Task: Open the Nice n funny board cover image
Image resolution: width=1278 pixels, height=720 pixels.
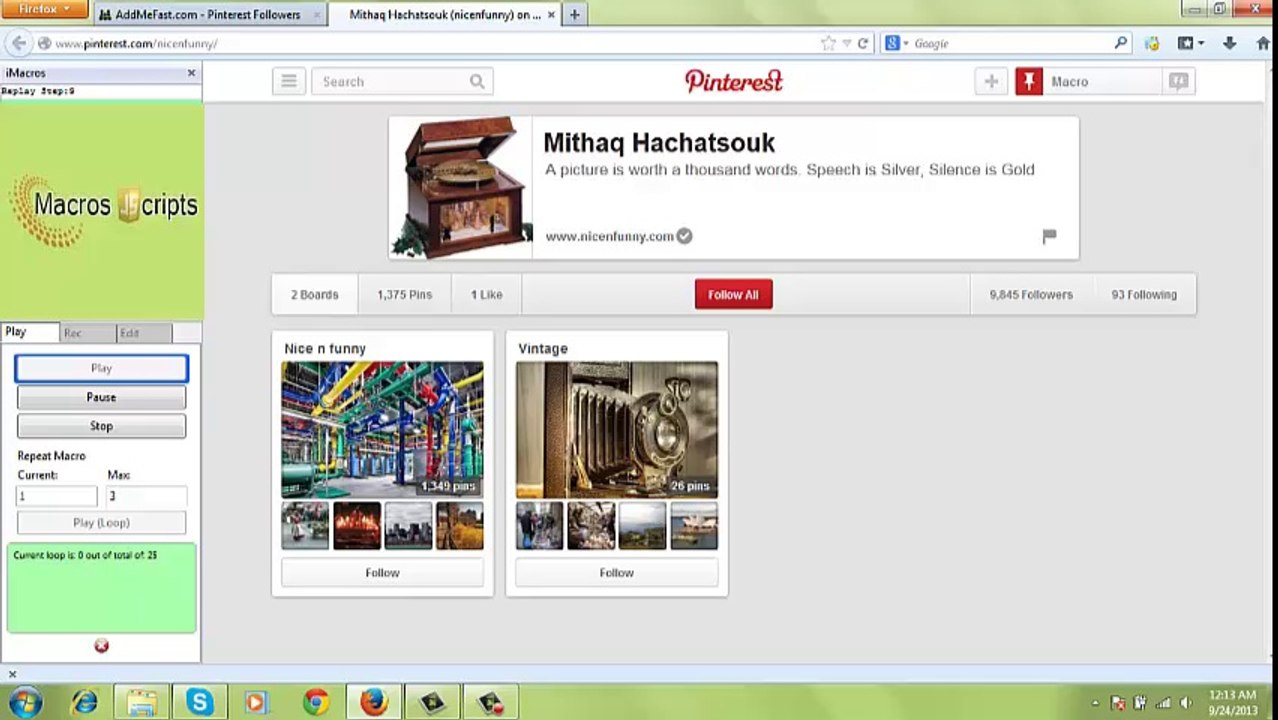Action: (382, 430)
